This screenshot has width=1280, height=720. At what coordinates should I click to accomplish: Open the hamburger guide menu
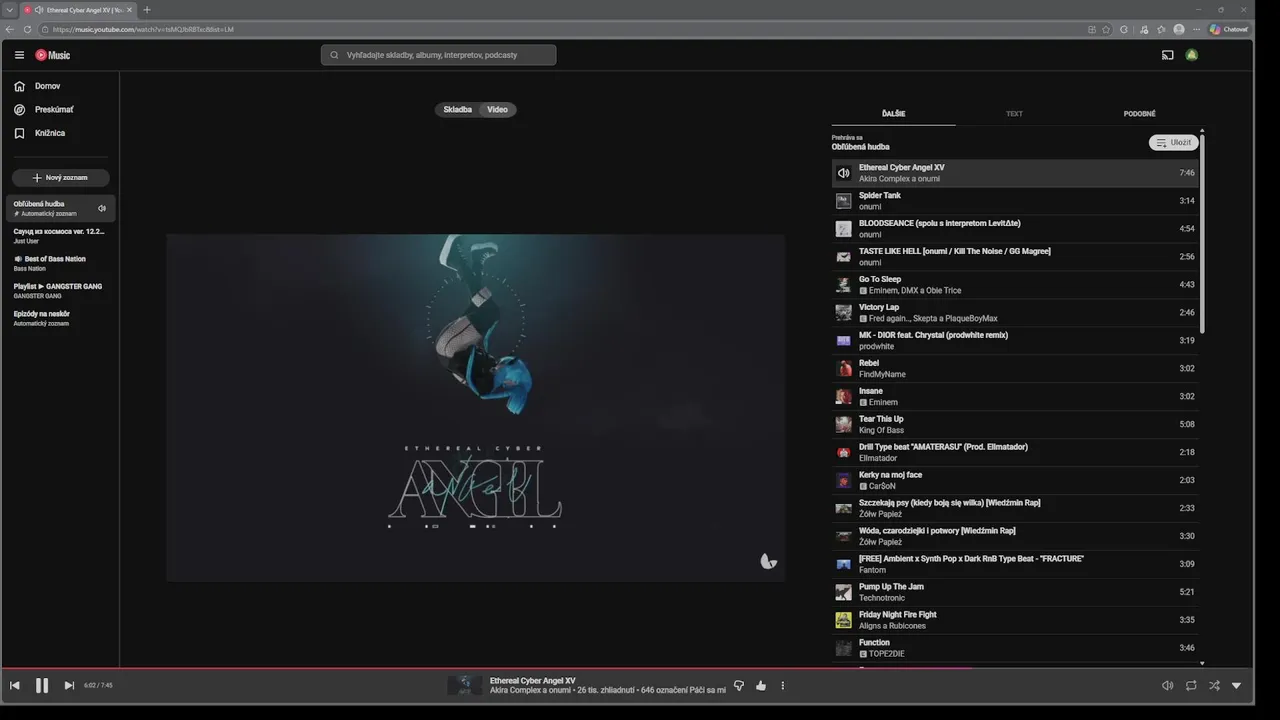coord(19,55)
